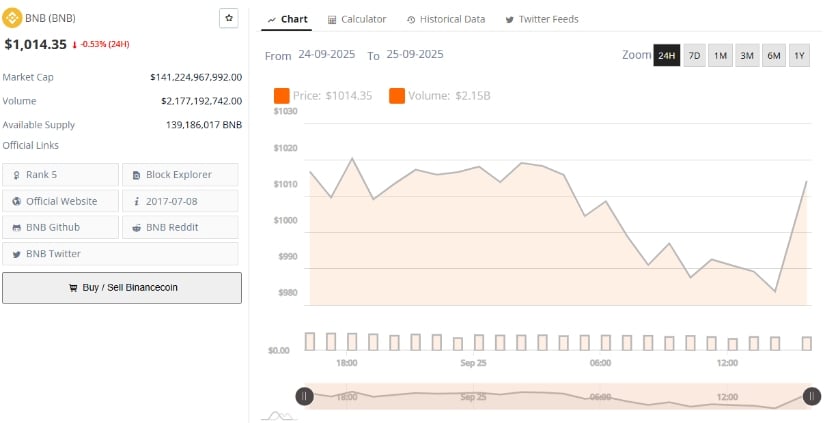Click the BNB coin logo icon
This screenshot has width=825, height=423.
click(12, 18)
